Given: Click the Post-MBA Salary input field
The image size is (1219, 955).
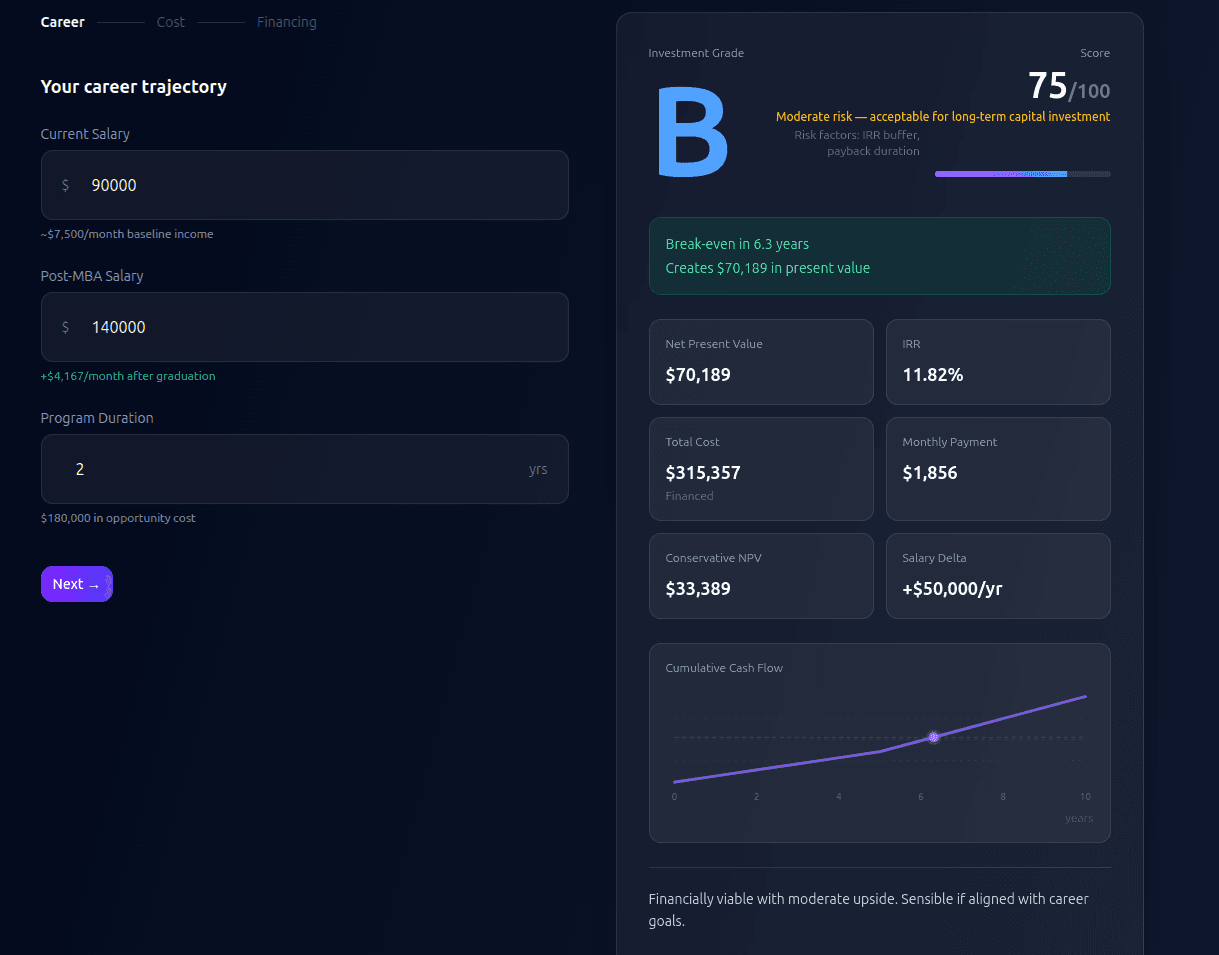Looking at the screenshot, I should tap(304, 326).
